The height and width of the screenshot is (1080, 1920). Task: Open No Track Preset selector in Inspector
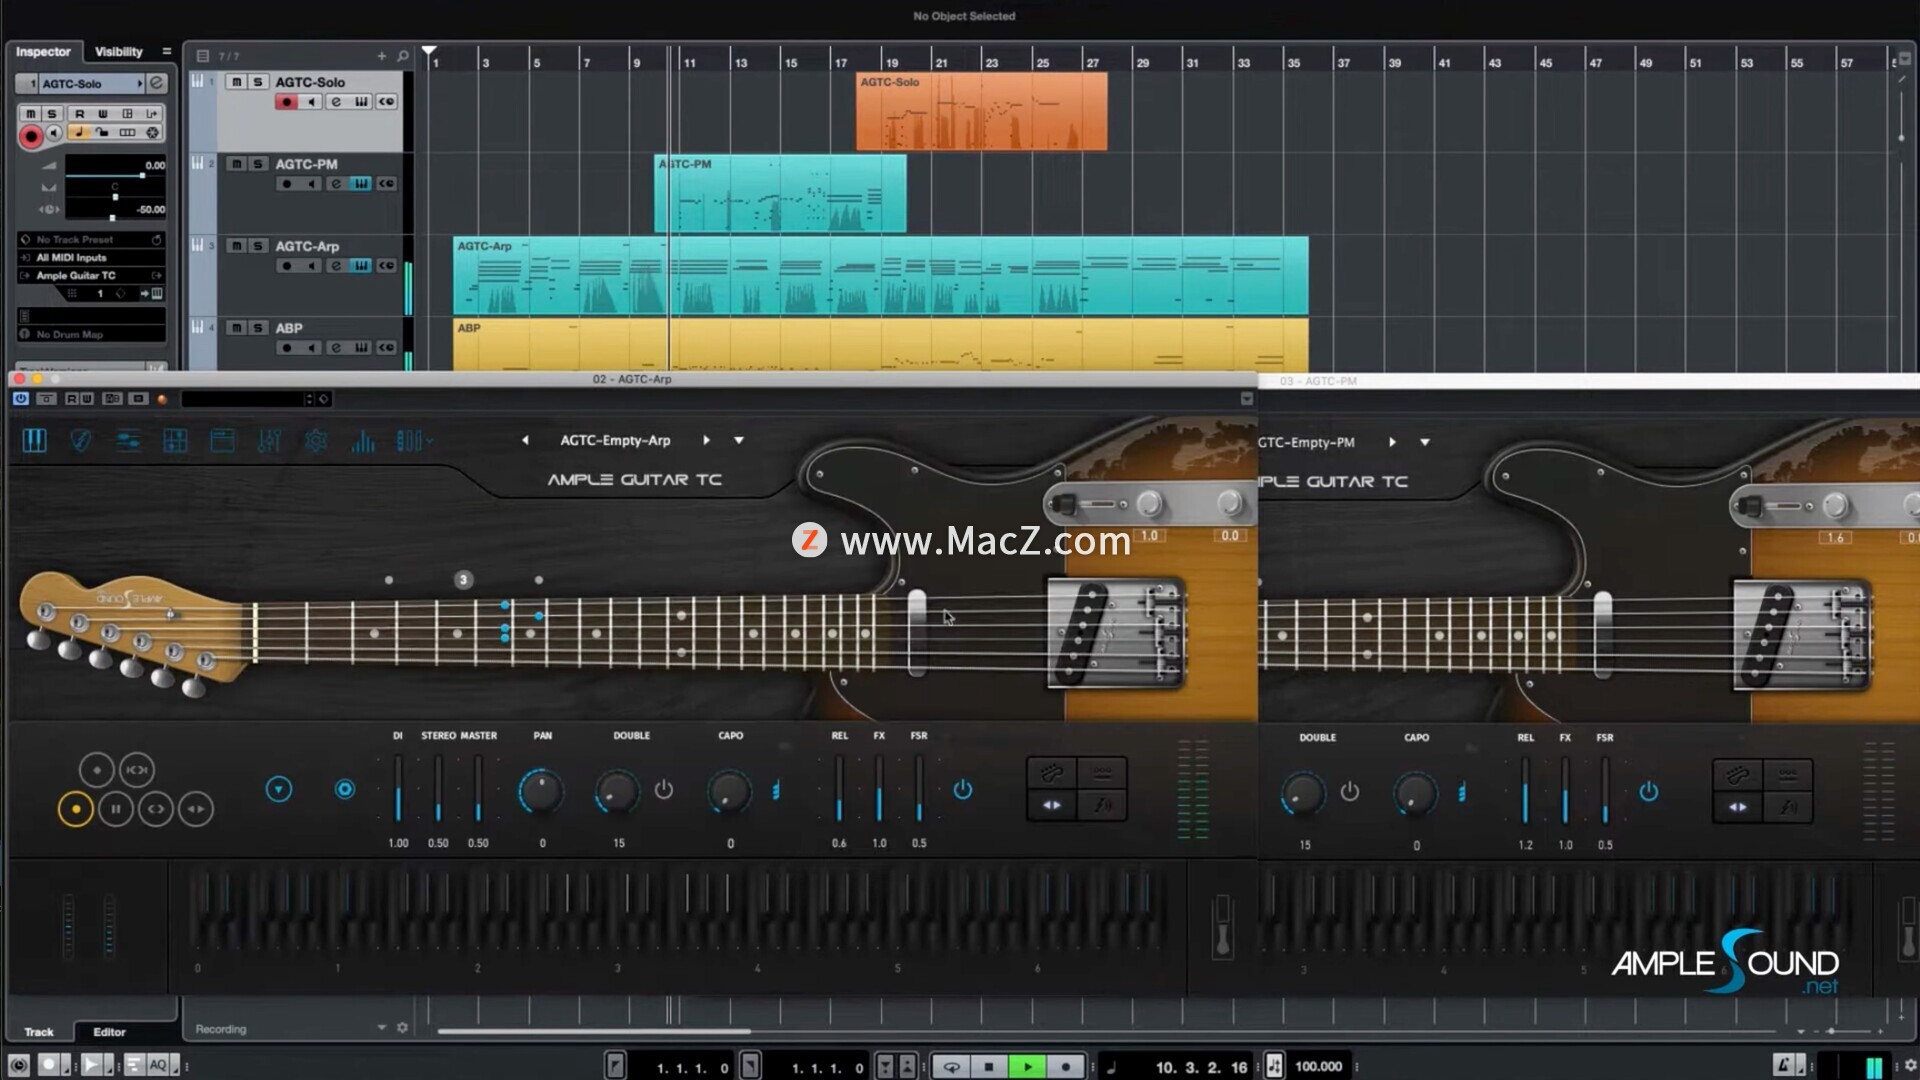click(90, 240)
